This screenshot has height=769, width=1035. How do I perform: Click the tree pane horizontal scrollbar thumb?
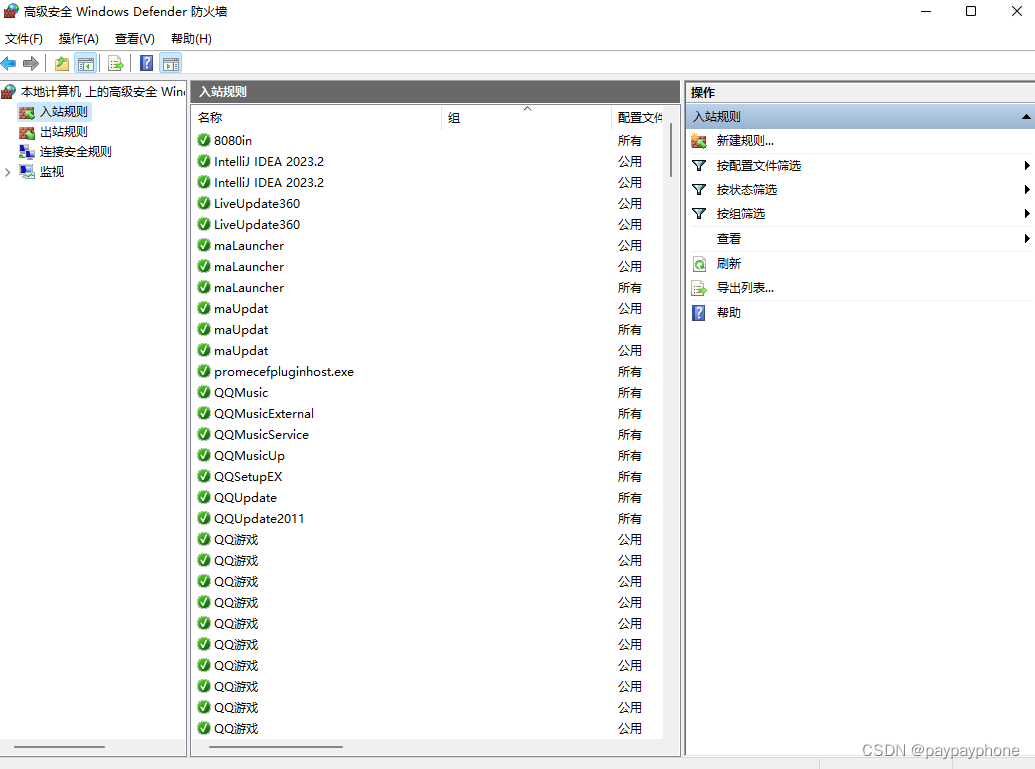[x=59, y=747]
